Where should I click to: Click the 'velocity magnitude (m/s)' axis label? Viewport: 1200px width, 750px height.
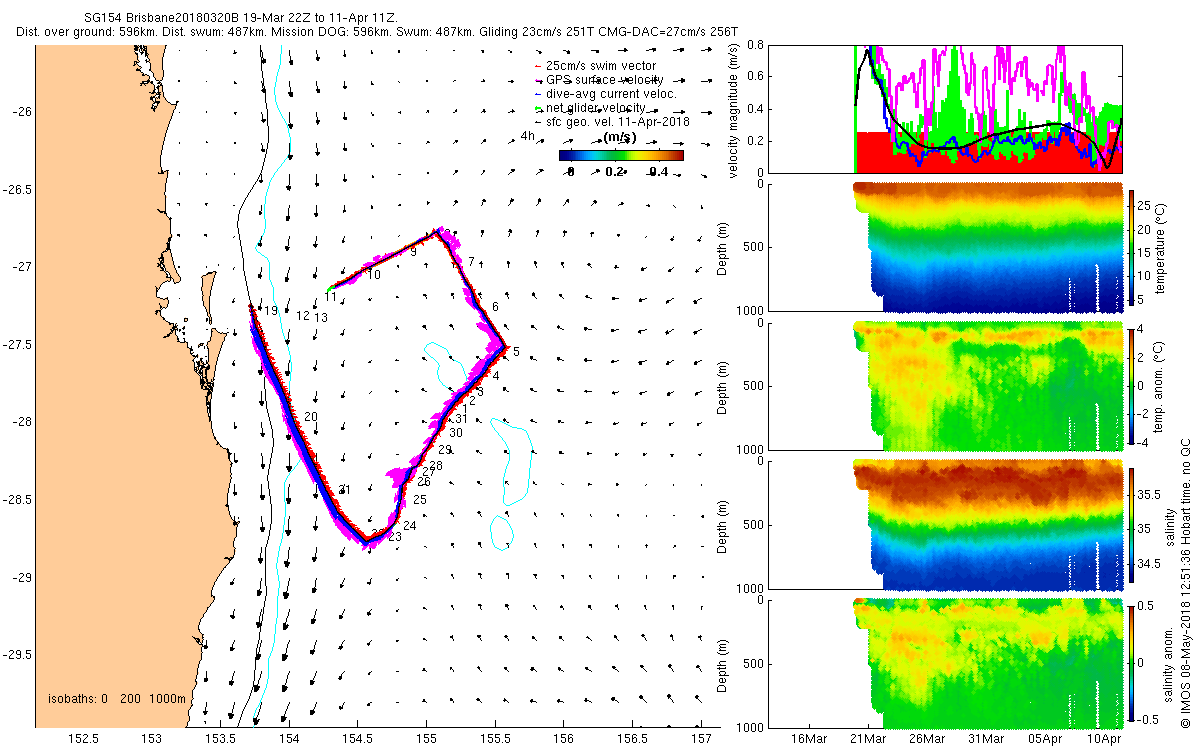pos(735,109)
